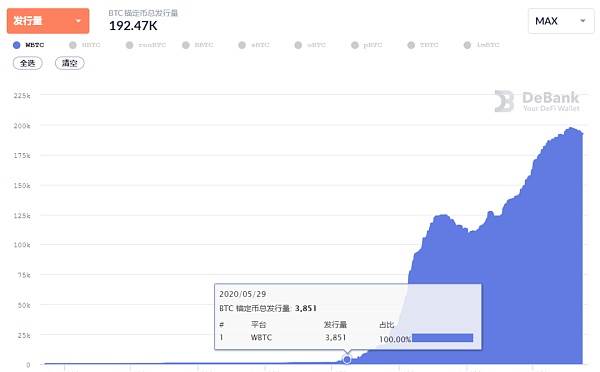Click the highlighted 2020/05/29 data point
600x372 pixels.
pos(347,359)
